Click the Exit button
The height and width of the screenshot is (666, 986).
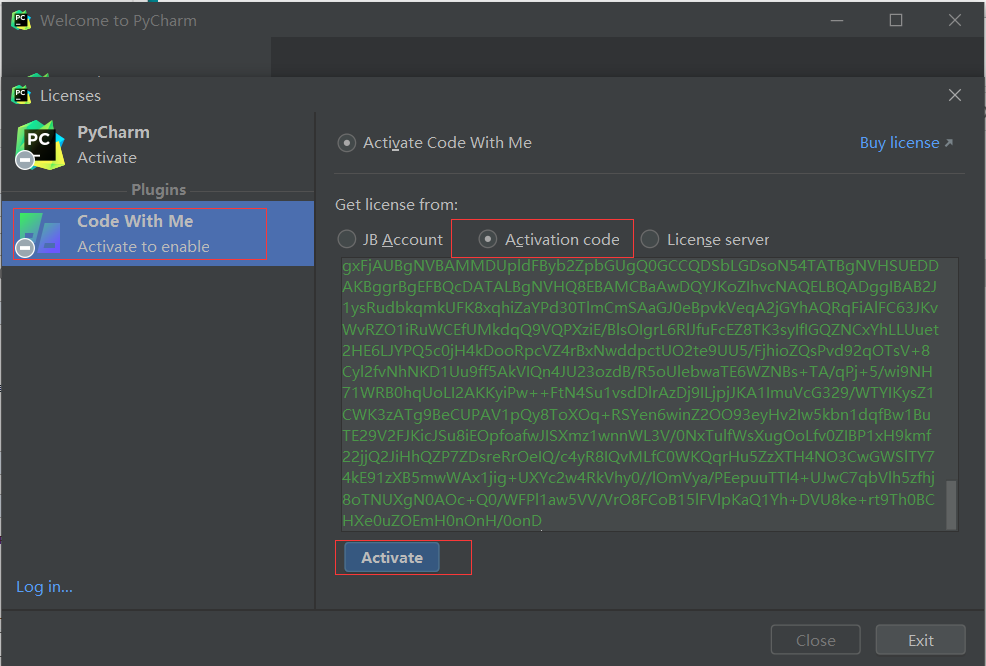[x=921, y=640]
